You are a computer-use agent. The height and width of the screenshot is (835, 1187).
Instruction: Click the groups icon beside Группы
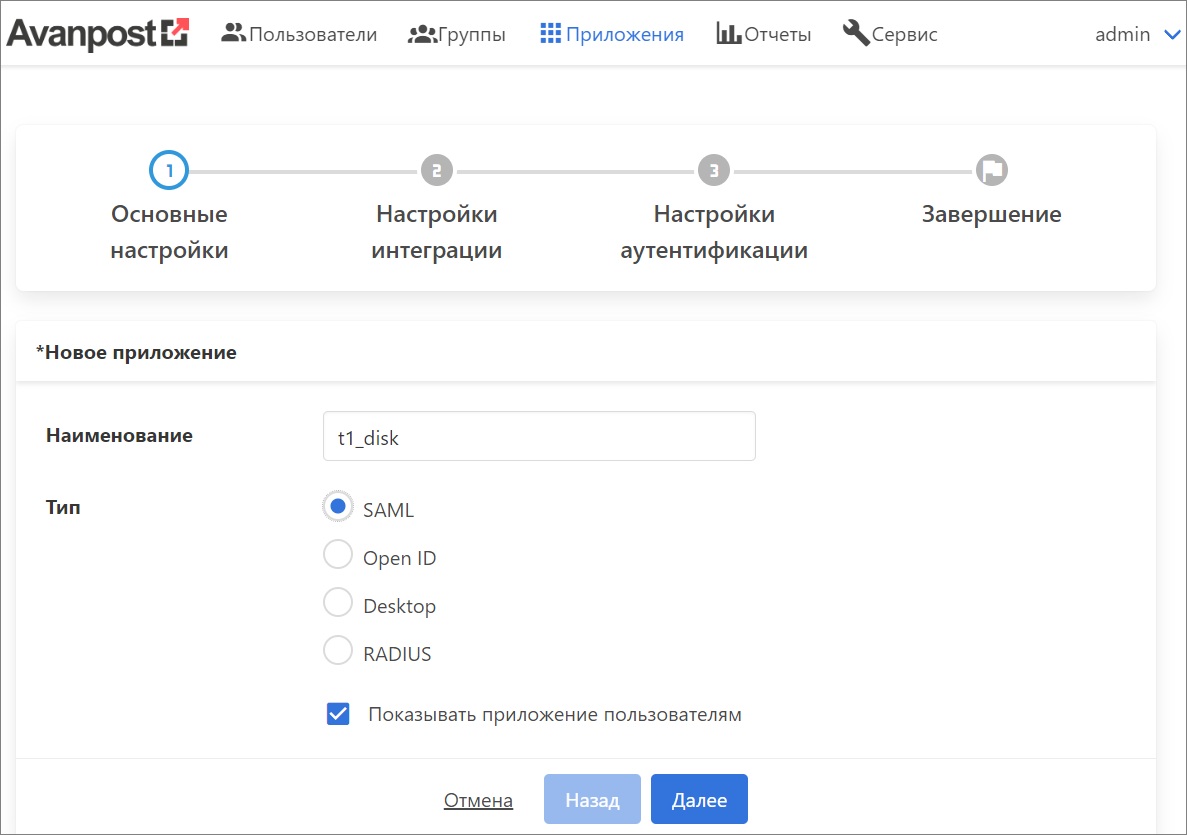click(x=422, y=34)
